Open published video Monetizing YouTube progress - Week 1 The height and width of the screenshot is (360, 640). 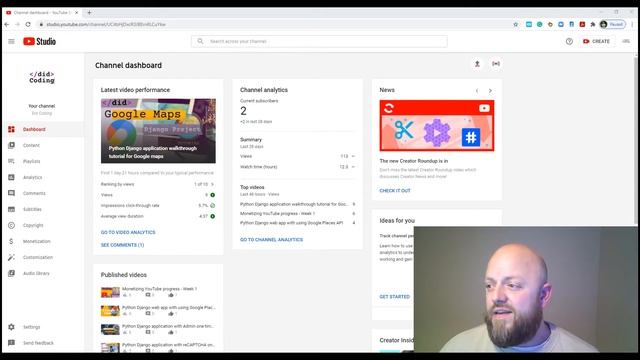click(160, 289)
